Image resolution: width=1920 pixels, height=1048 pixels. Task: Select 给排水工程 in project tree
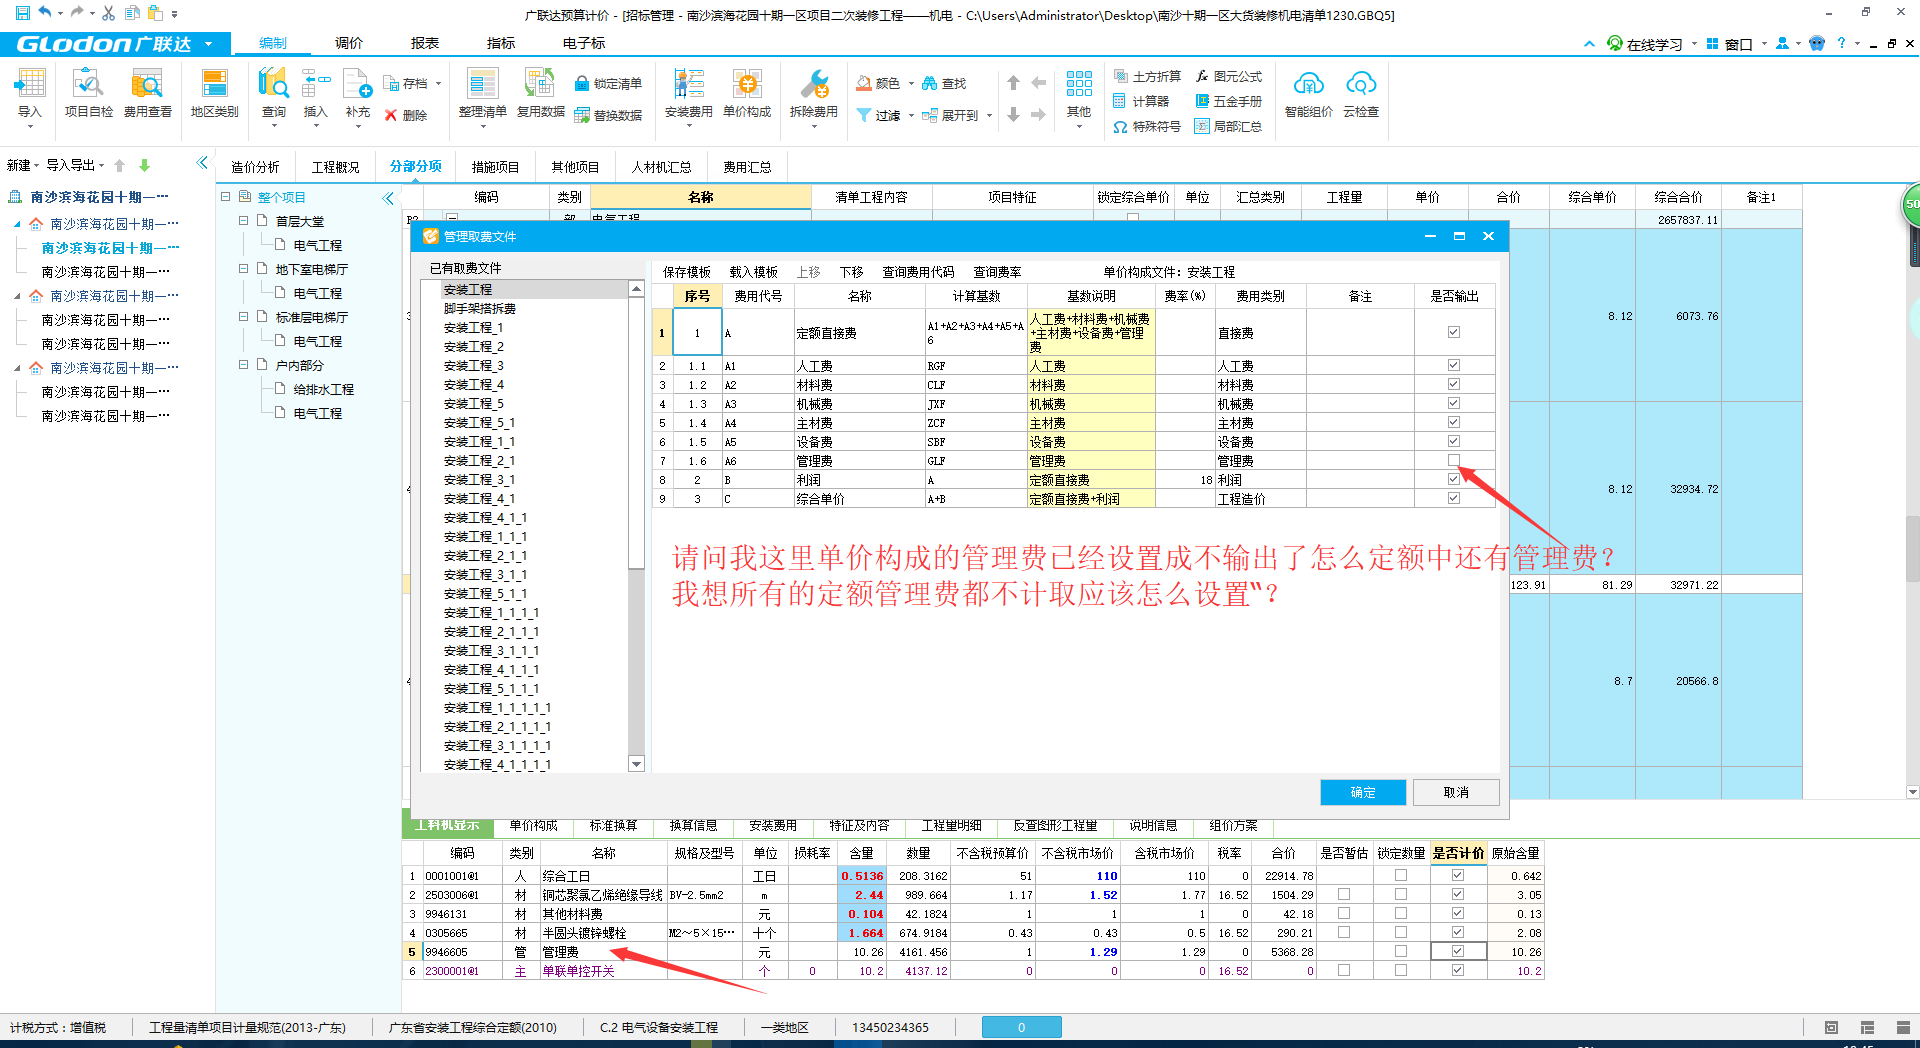coord(324,390)
